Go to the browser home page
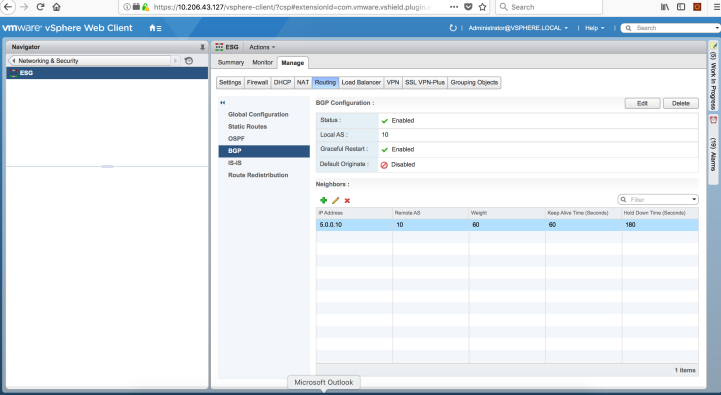721x395 pixels. (x=56, y=7)
